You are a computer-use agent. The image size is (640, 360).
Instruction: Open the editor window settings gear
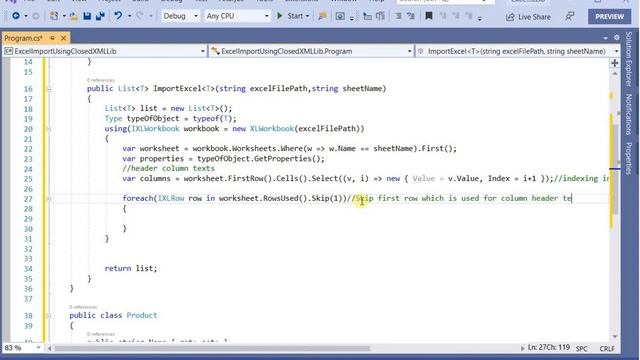point(616,38)
